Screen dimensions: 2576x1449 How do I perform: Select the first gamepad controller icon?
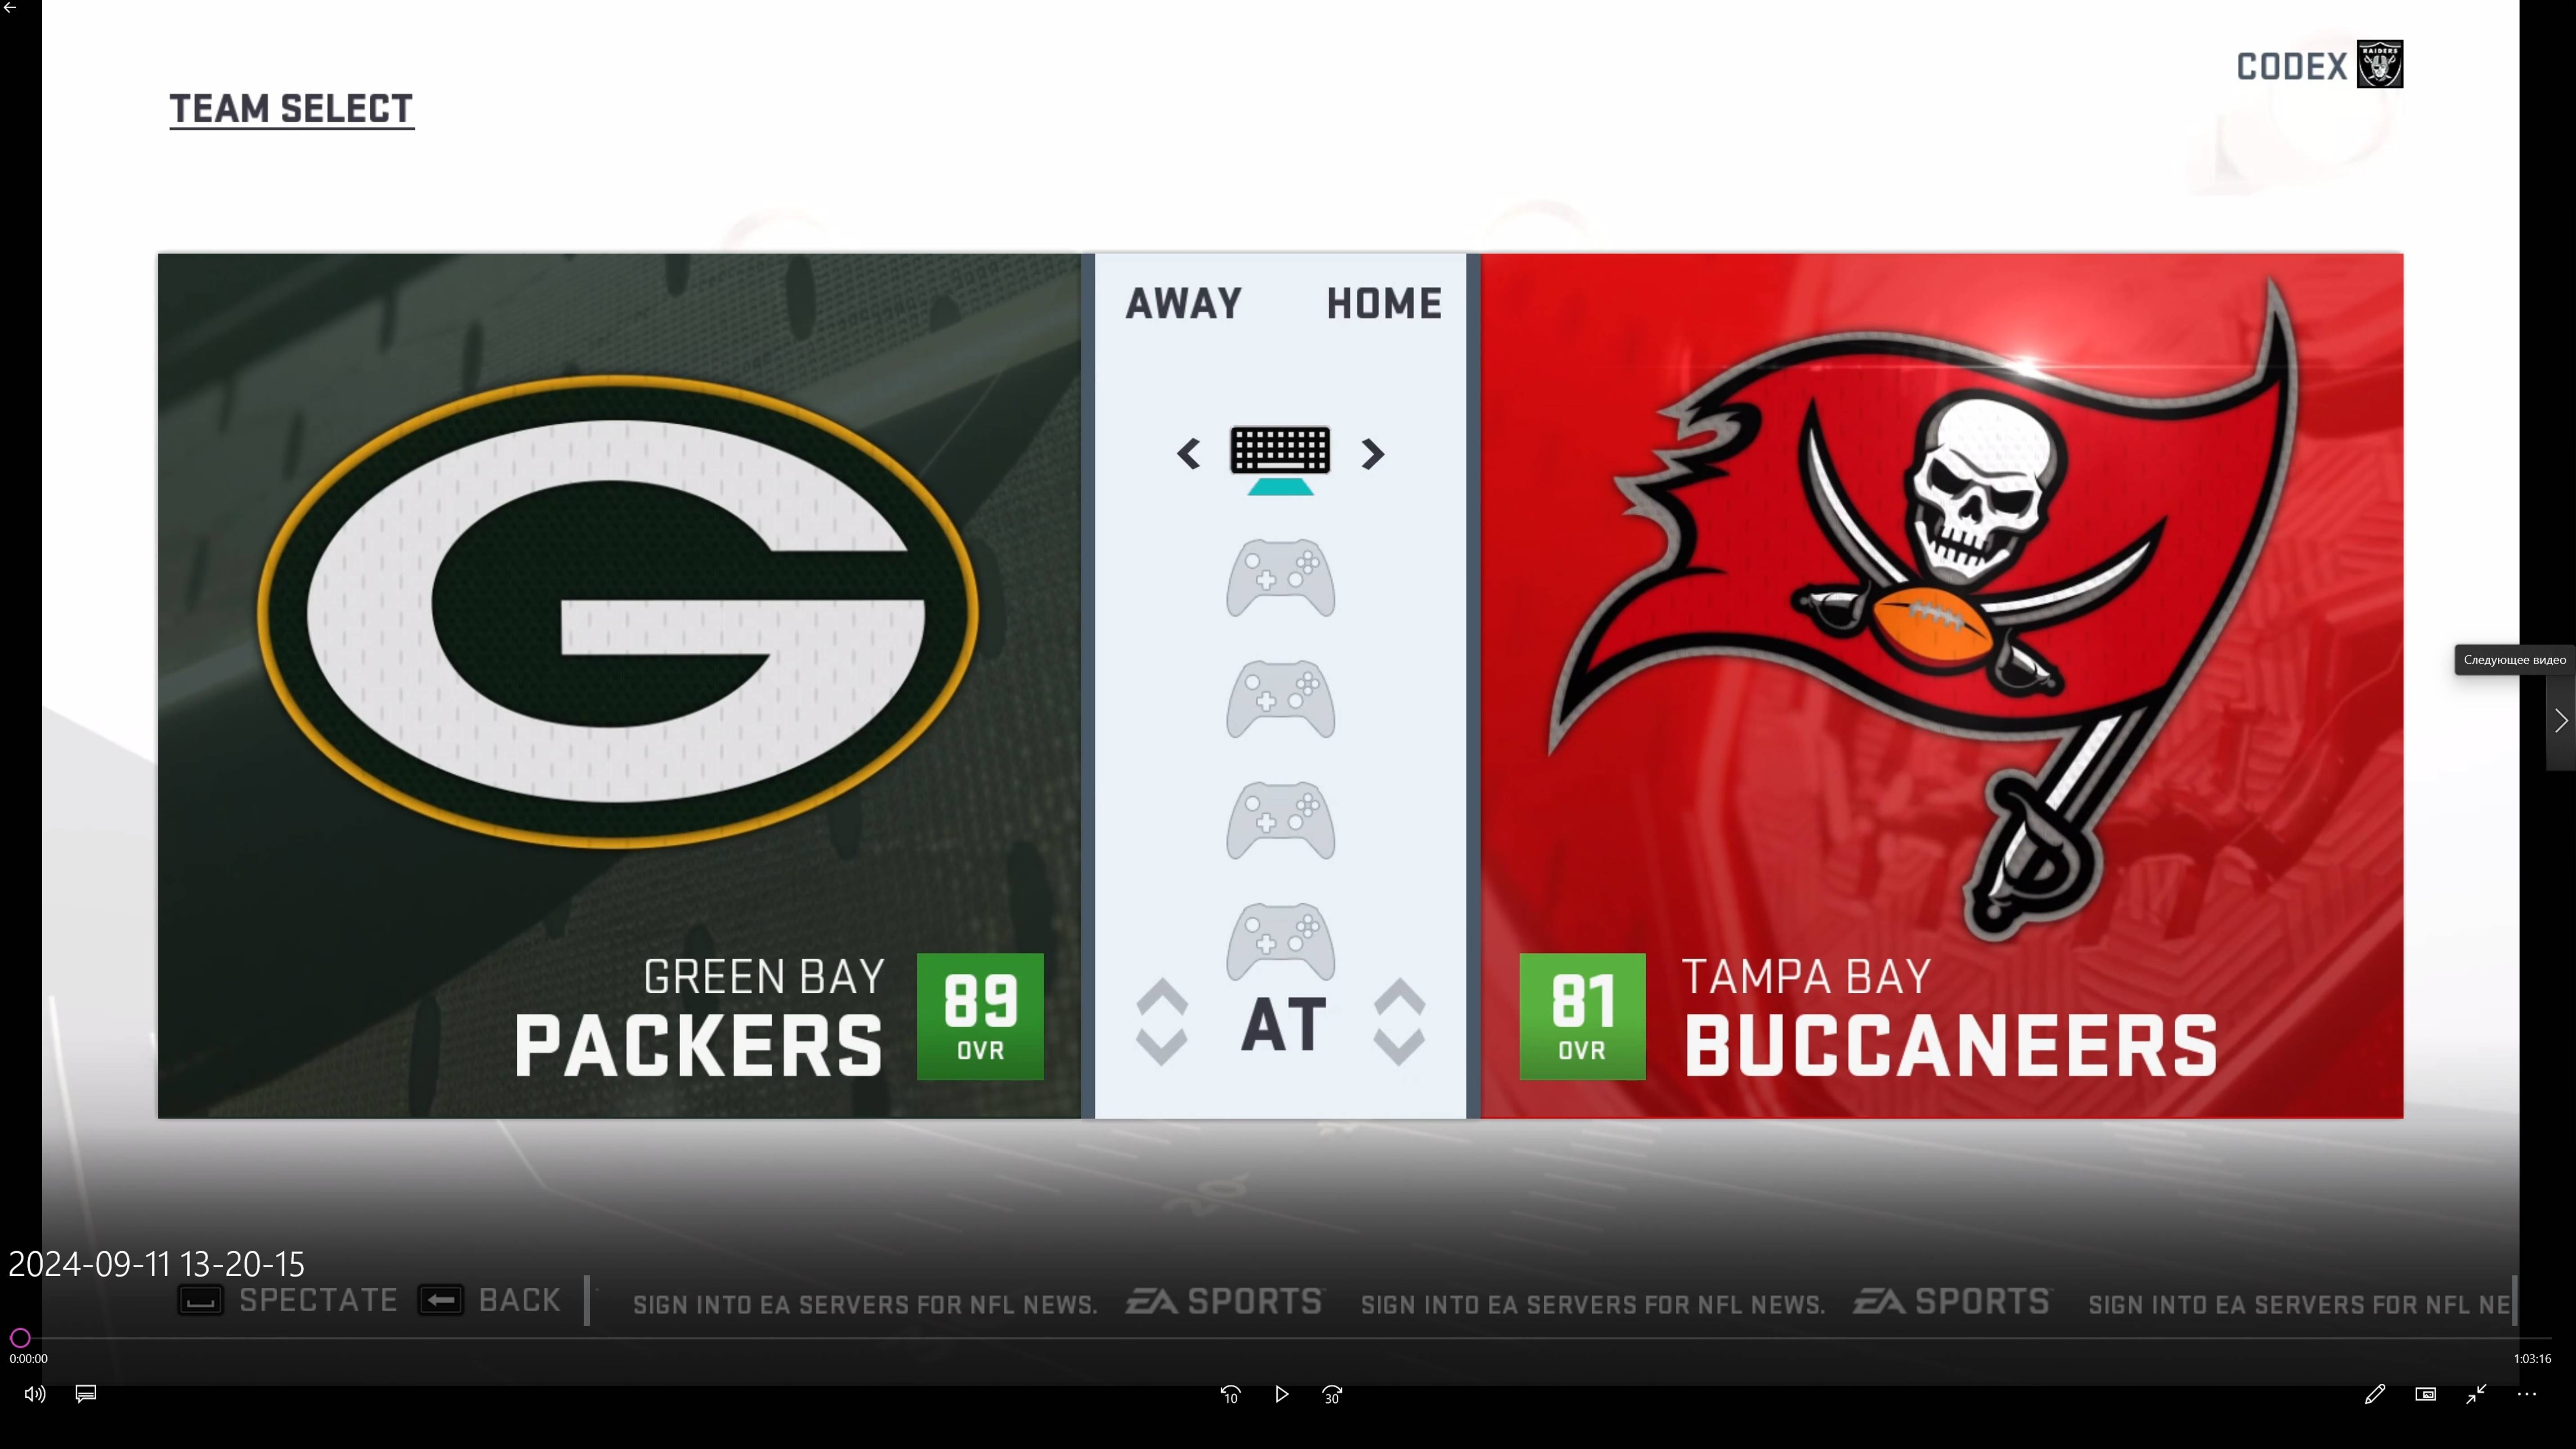(x=1280, y=578)
